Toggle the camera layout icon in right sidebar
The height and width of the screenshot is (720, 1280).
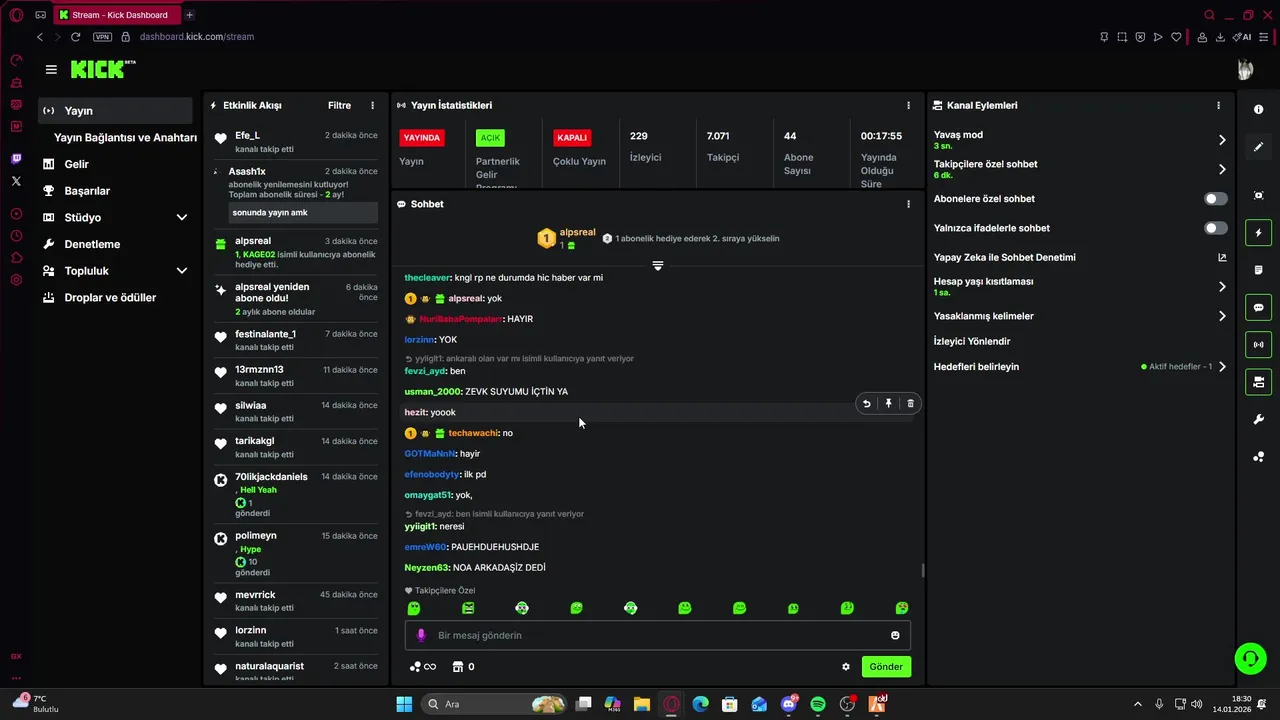pos(1258,382)
